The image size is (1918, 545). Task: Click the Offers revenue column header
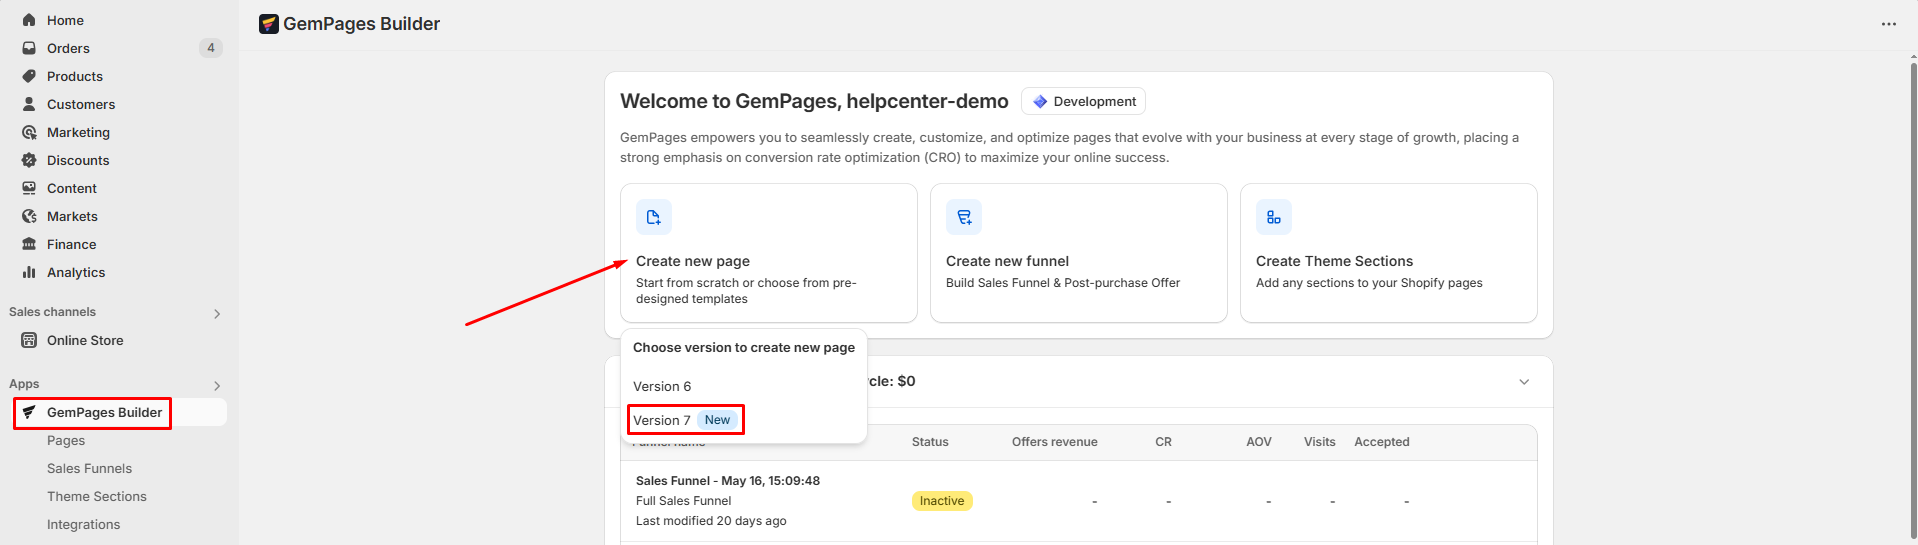click(1054, 442)
